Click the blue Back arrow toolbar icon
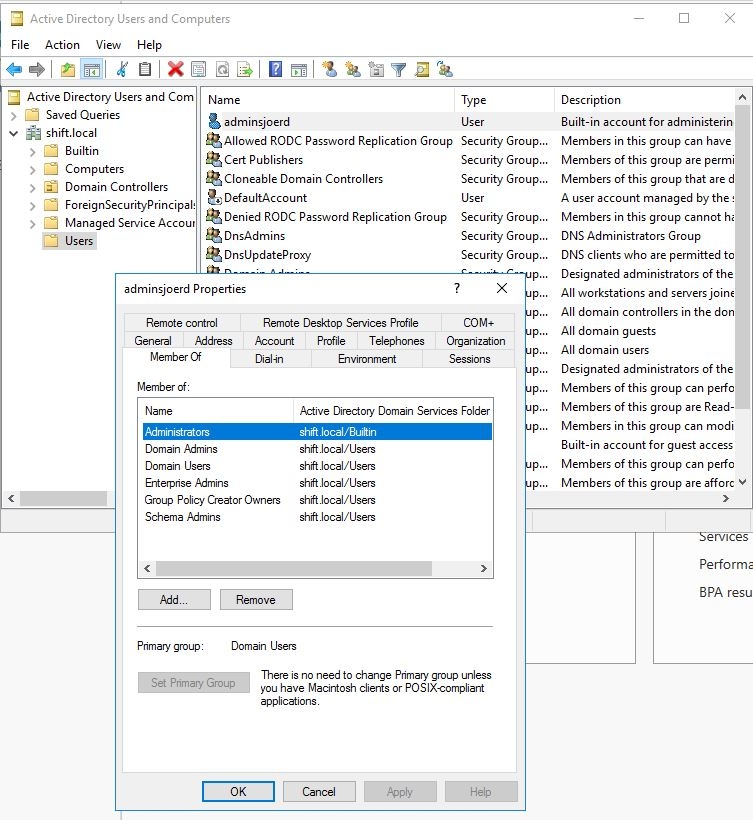 click(x=14, y=69)
